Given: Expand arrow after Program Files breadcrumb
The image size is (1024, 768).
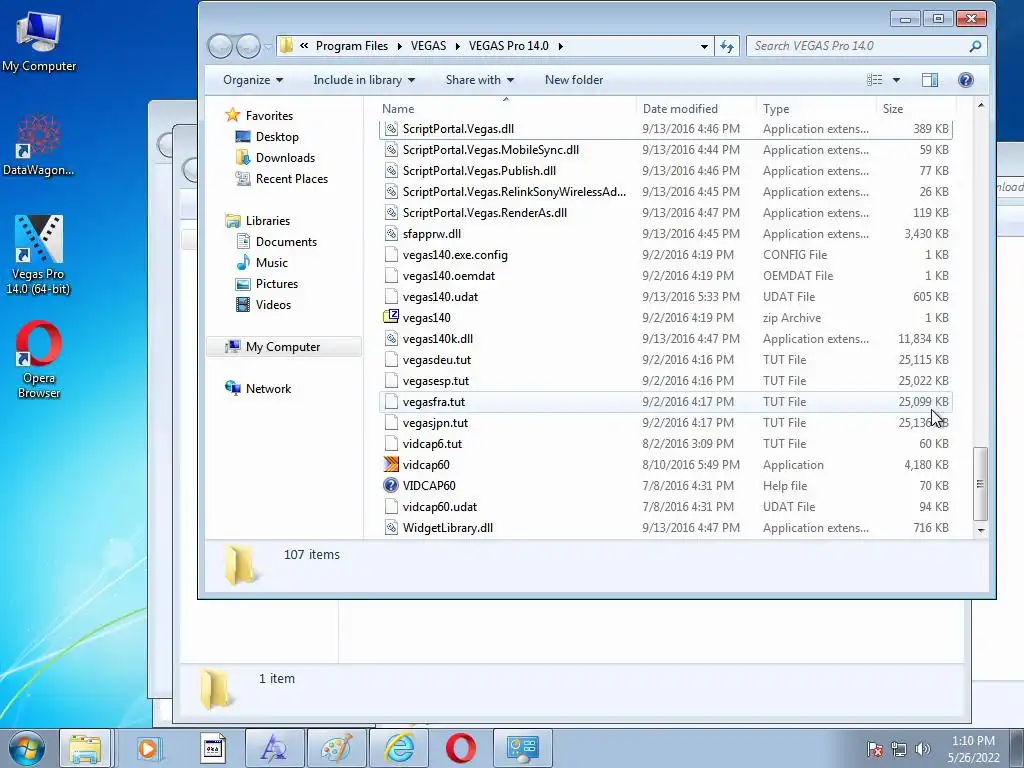Looking at the screenshot, I should click(x=399, y=46).
